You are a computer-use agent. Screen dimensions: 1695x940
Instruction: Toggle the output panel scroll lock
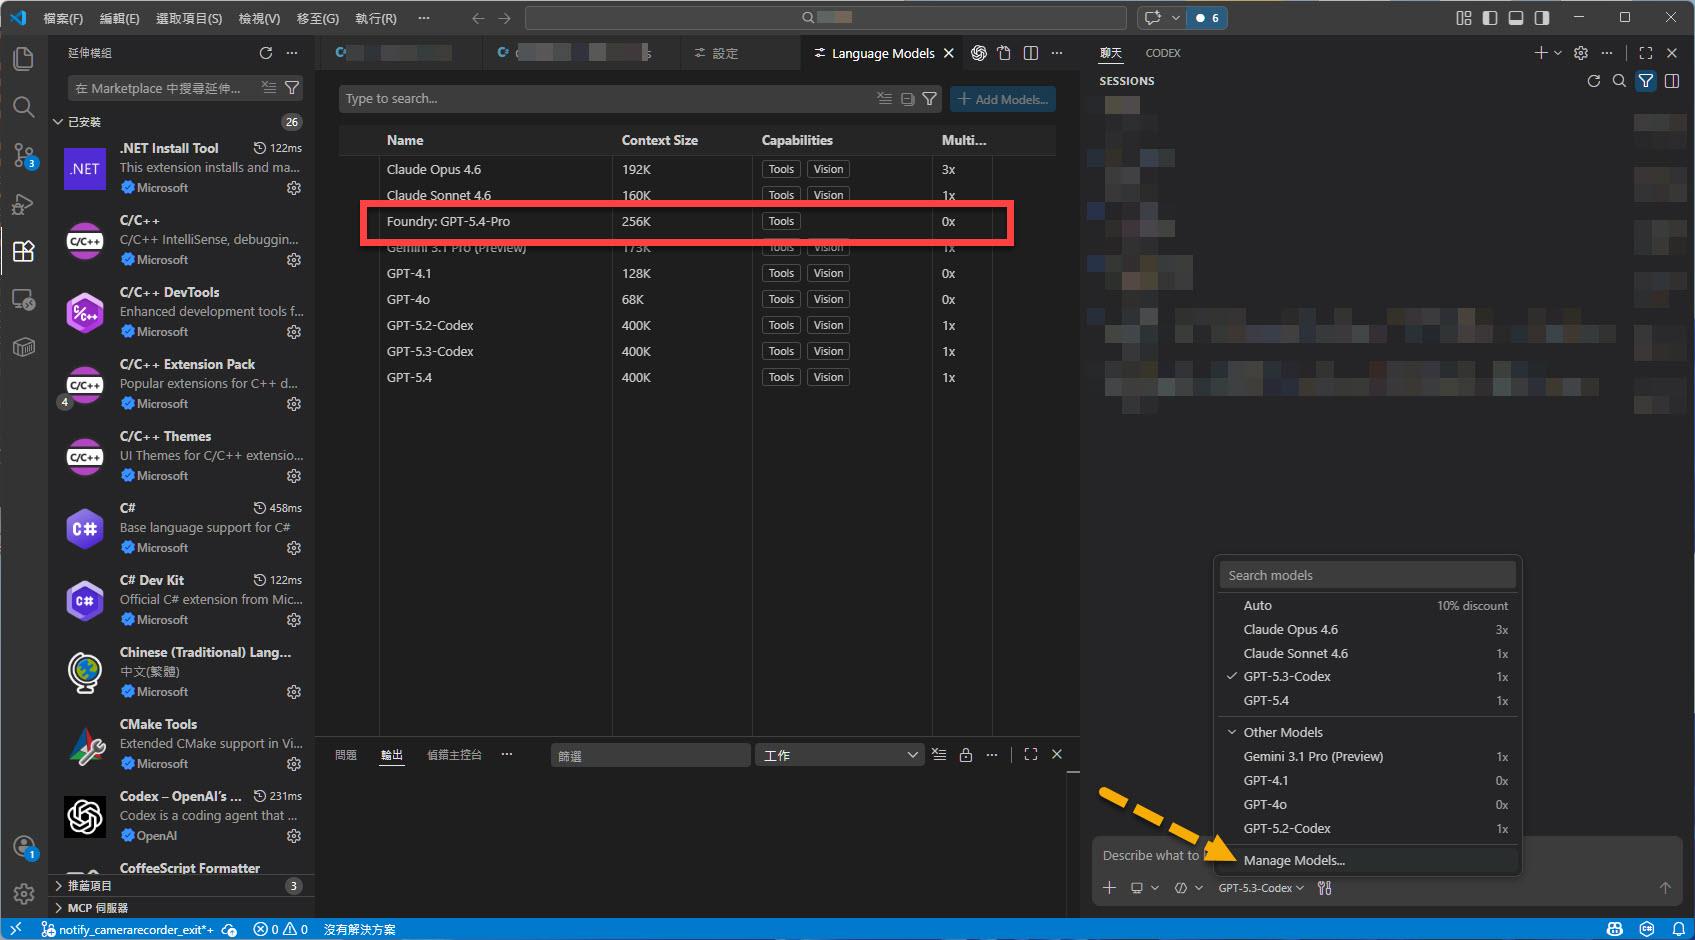point(966,755)
